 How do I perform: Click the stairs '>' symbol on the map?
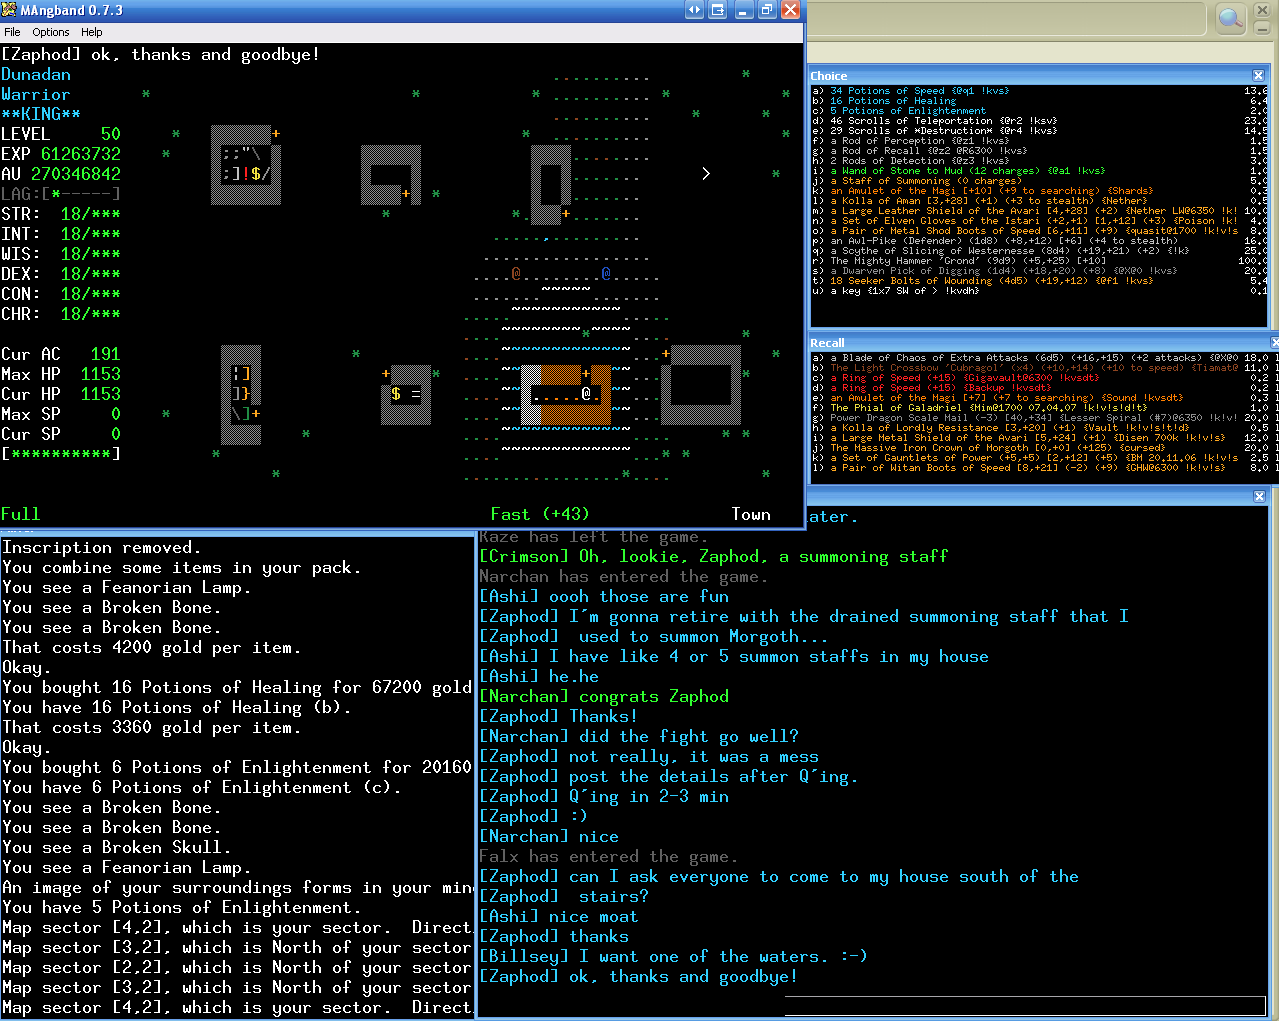(x=706, y=174)
